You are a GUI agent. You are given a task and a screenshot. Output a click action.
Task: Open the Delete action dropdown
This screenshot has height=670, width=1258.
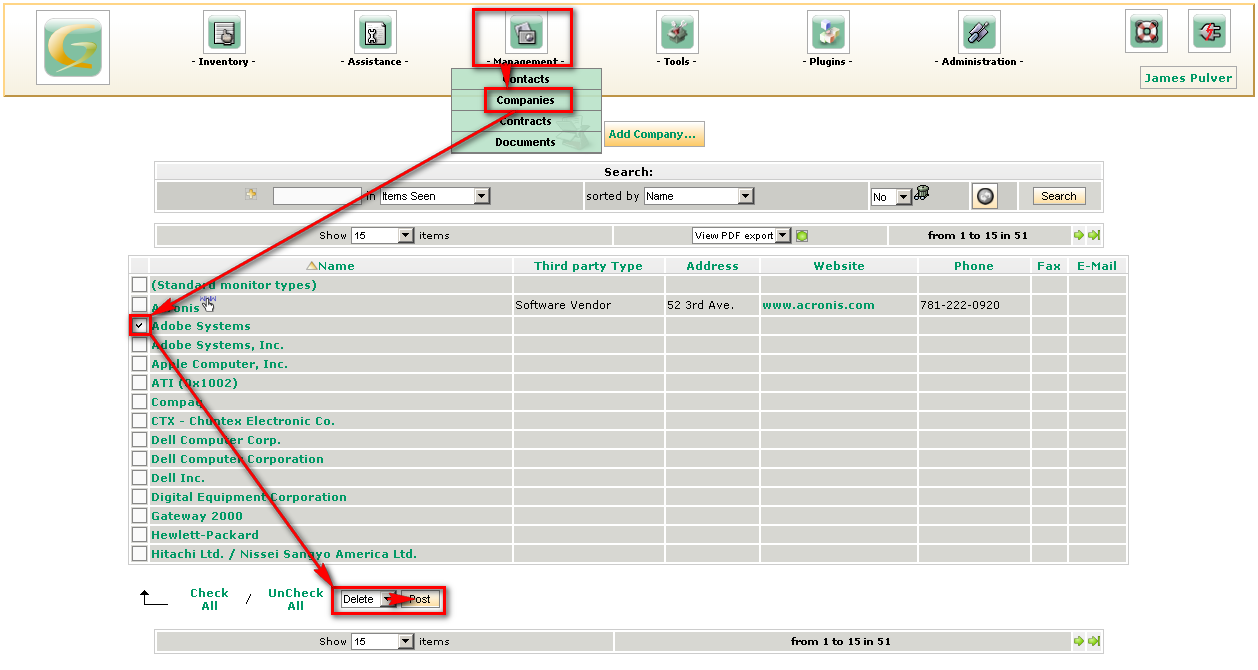coord(369,600)
